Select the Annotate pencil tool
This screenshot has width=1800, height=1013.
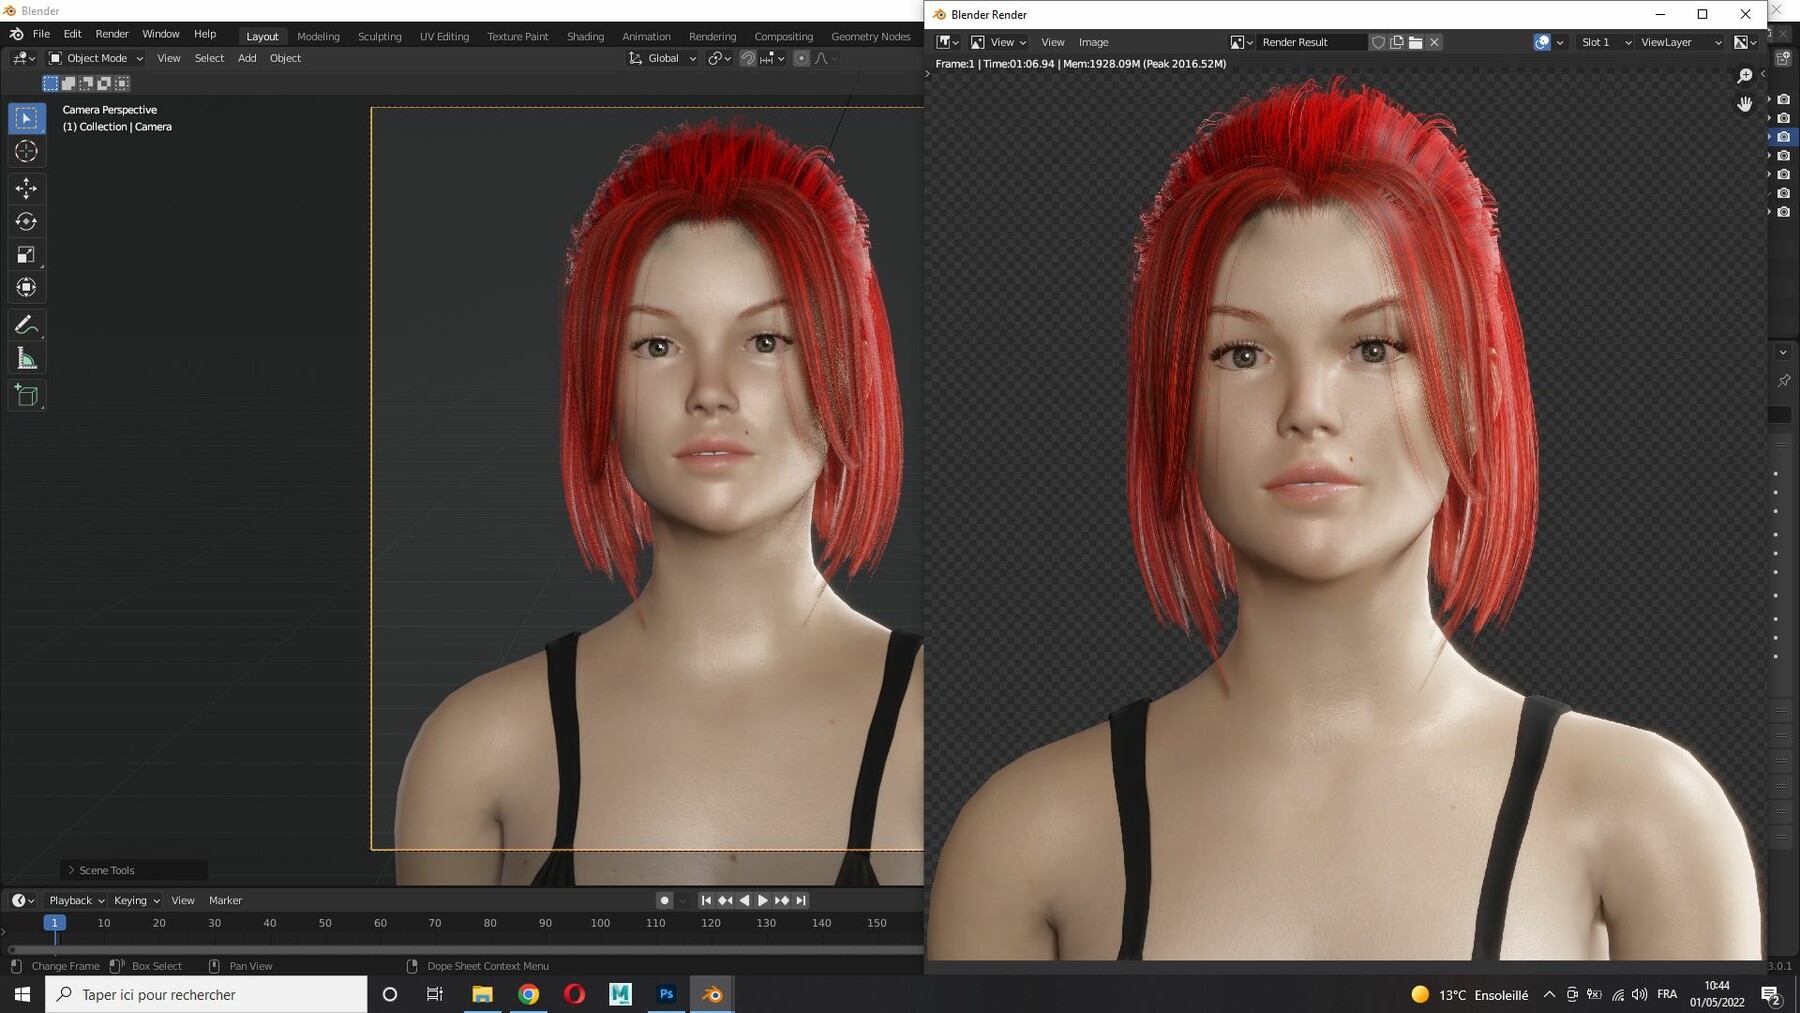[27, 325]
